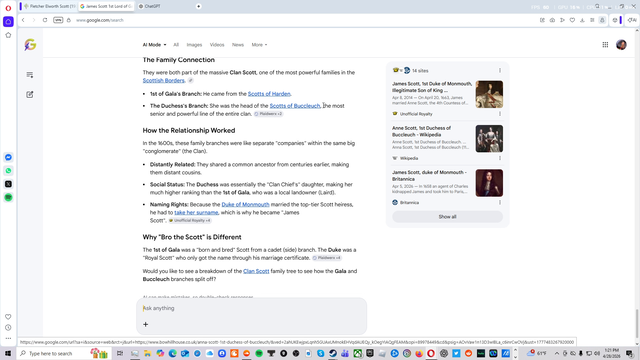Open more options for the Wikipedia source

[500, 158]
